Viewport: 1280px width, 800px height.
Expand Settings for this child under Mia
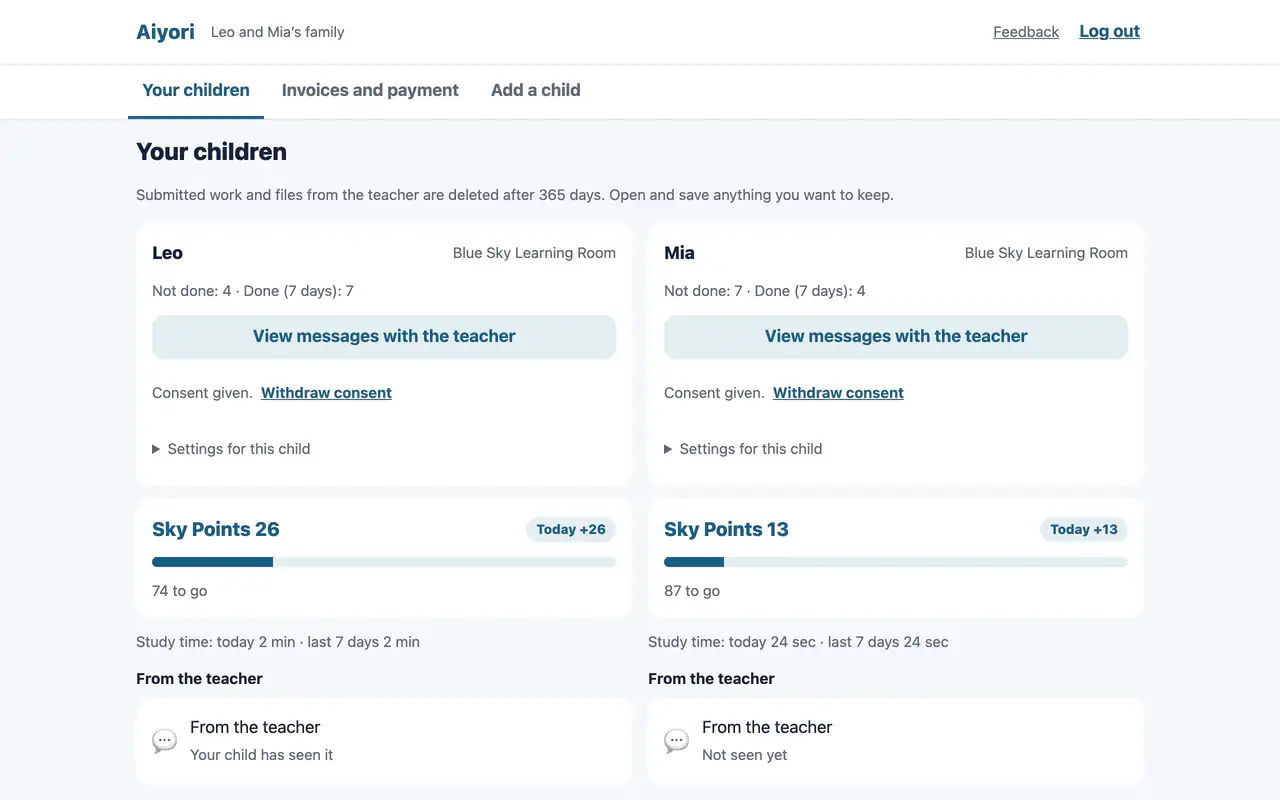[743, 449]
